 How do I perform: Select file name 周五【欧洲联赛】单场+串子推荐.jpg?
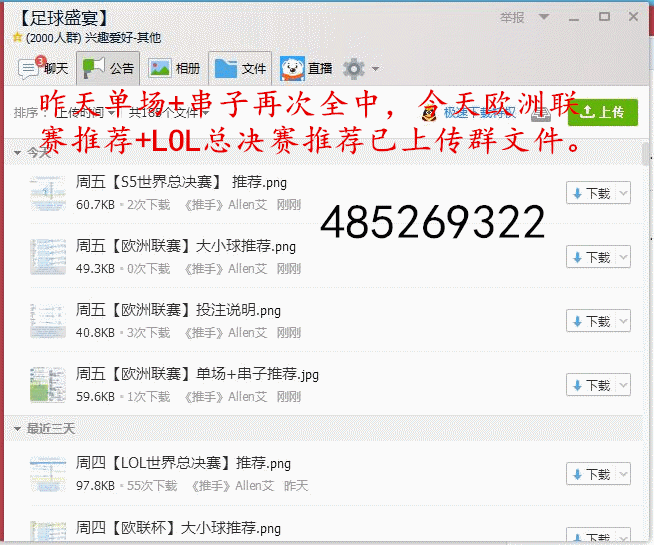tap(197, 374)
